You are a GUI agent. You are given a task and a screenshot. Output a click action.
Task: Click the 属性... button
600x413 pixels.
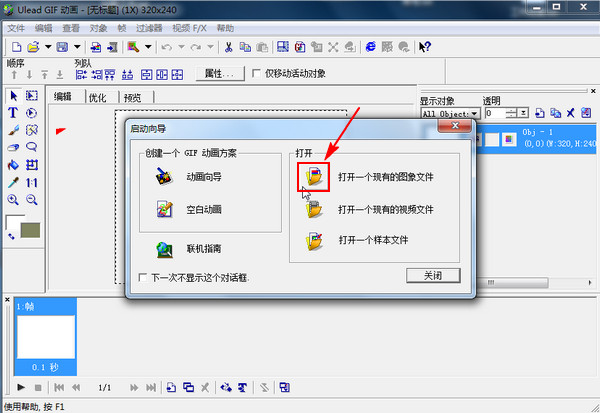220,73
